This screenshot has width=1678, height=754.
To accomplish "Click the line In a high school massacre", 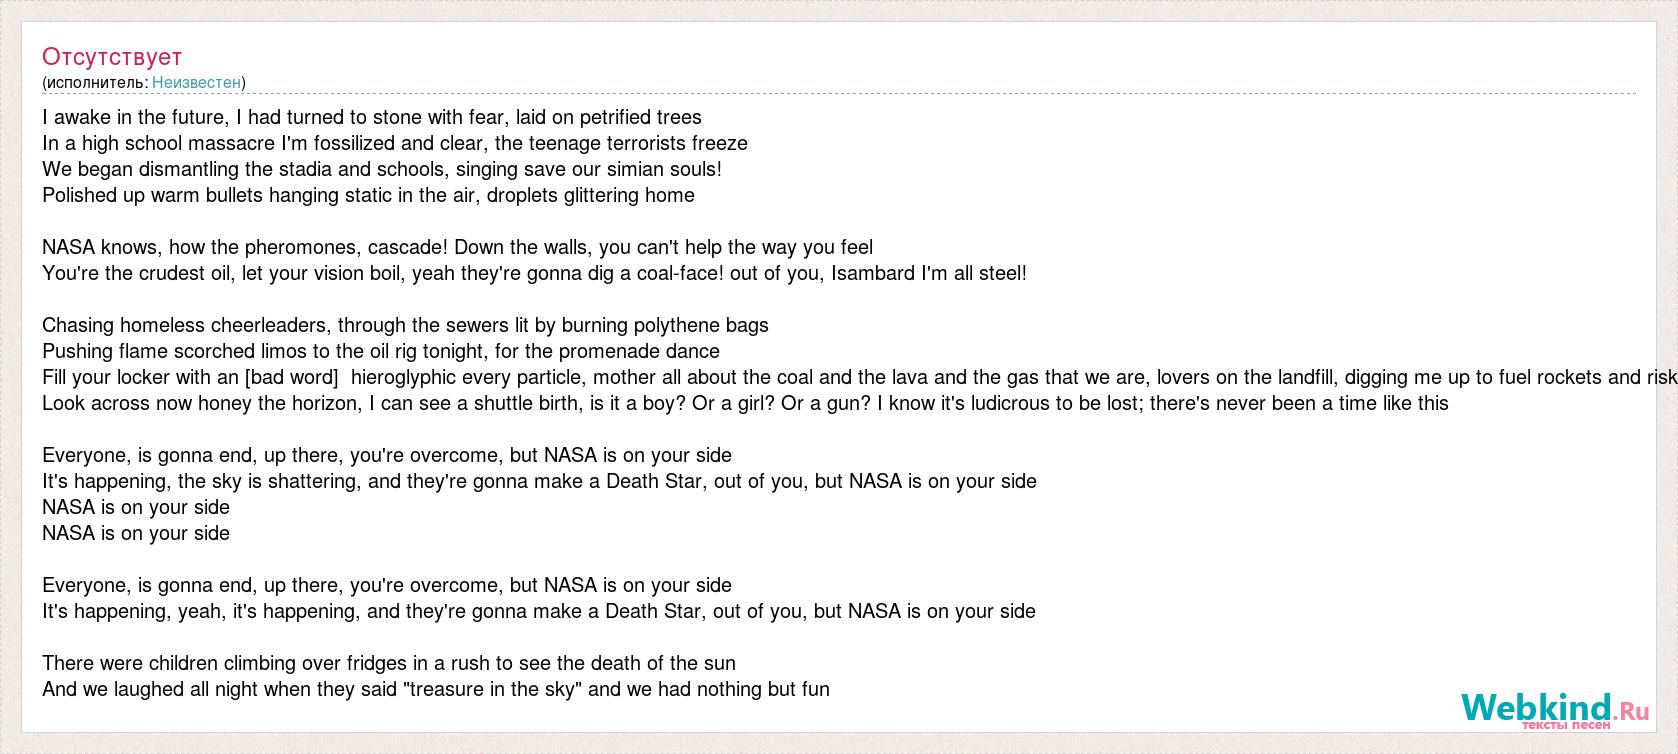I will click(x=395, y=143).
